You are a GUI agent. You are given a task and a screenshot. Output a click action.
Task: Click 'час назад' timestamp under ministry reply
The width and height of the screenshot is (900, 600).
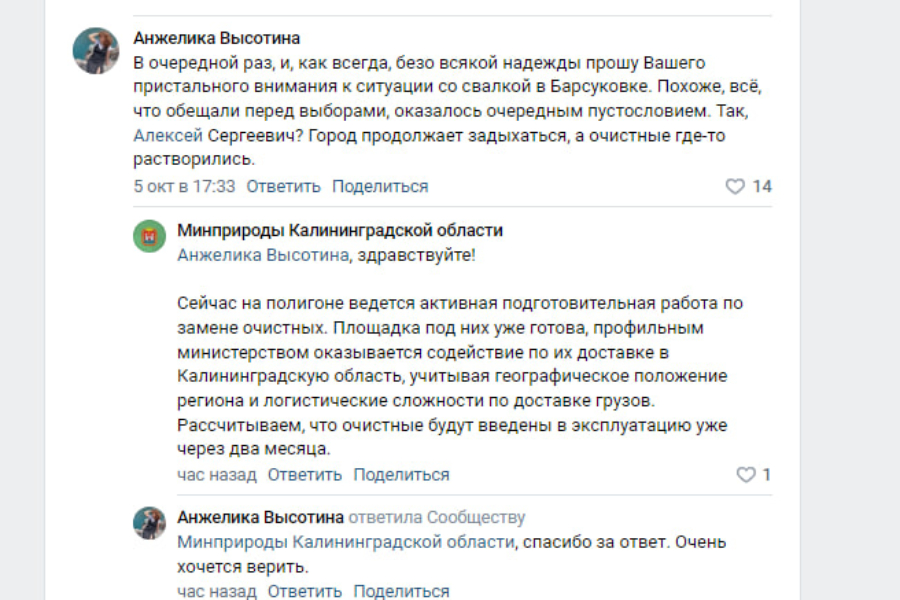[217, 474]
